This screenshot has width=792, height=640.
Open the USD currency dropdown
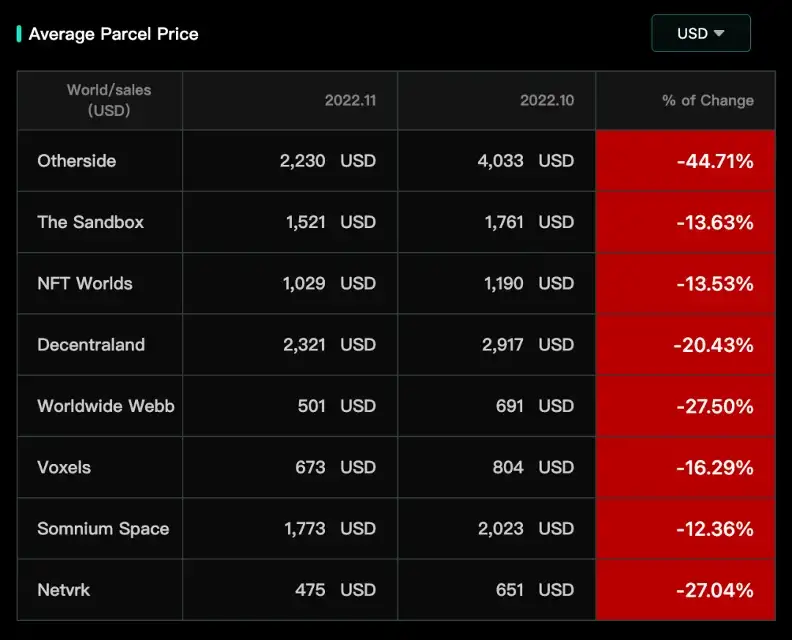(x=701, y=33)
